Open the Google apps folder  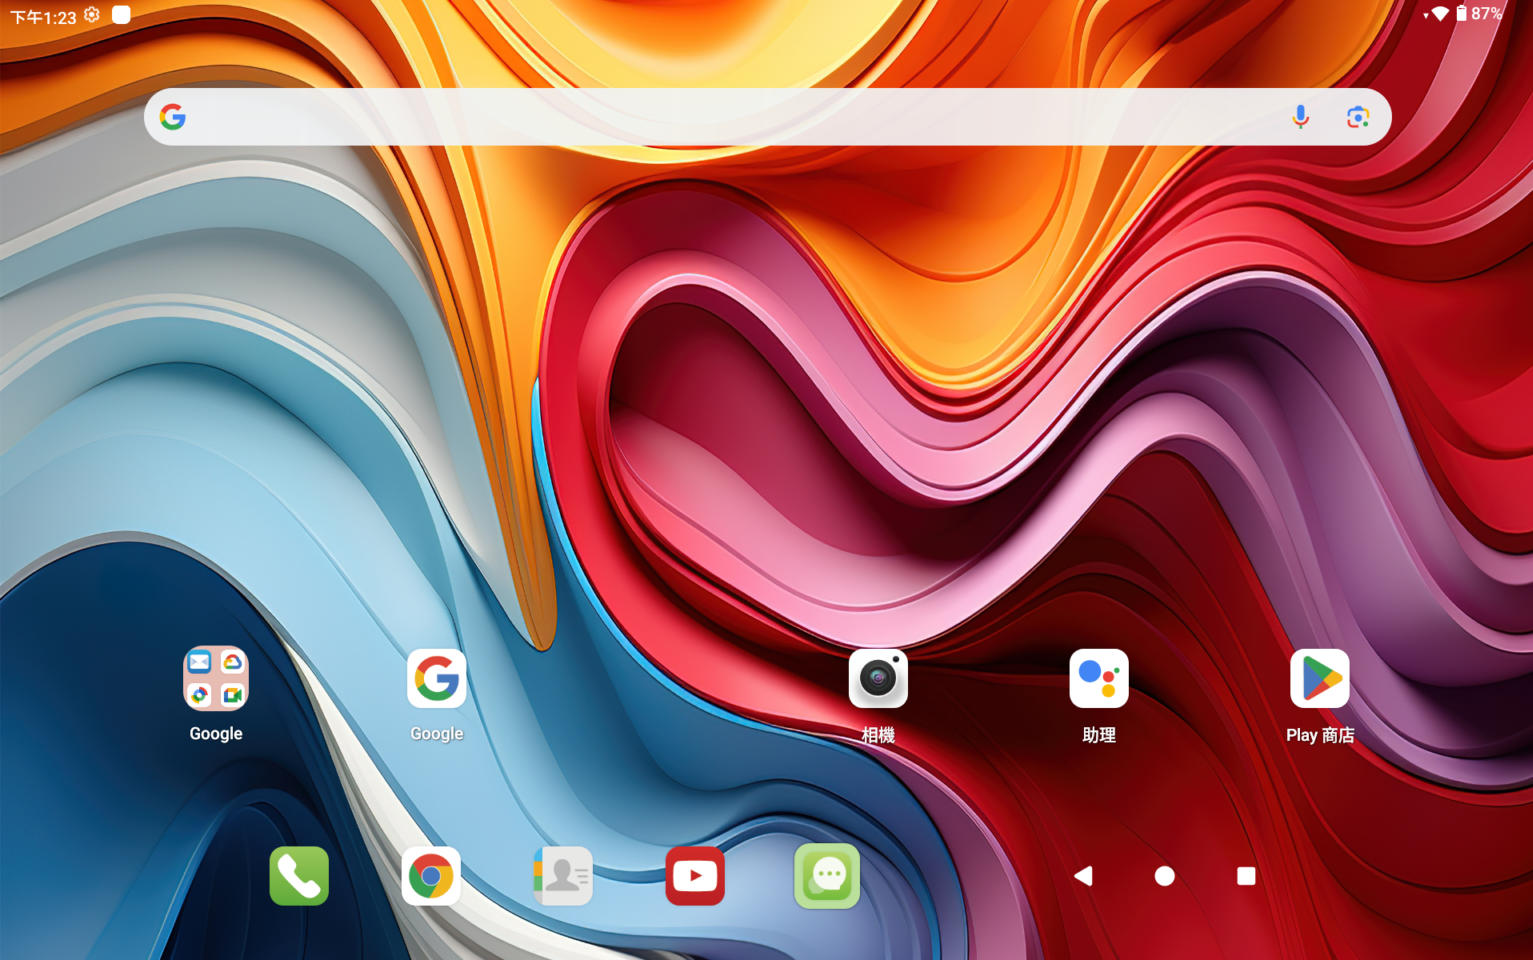click(216, 678)
